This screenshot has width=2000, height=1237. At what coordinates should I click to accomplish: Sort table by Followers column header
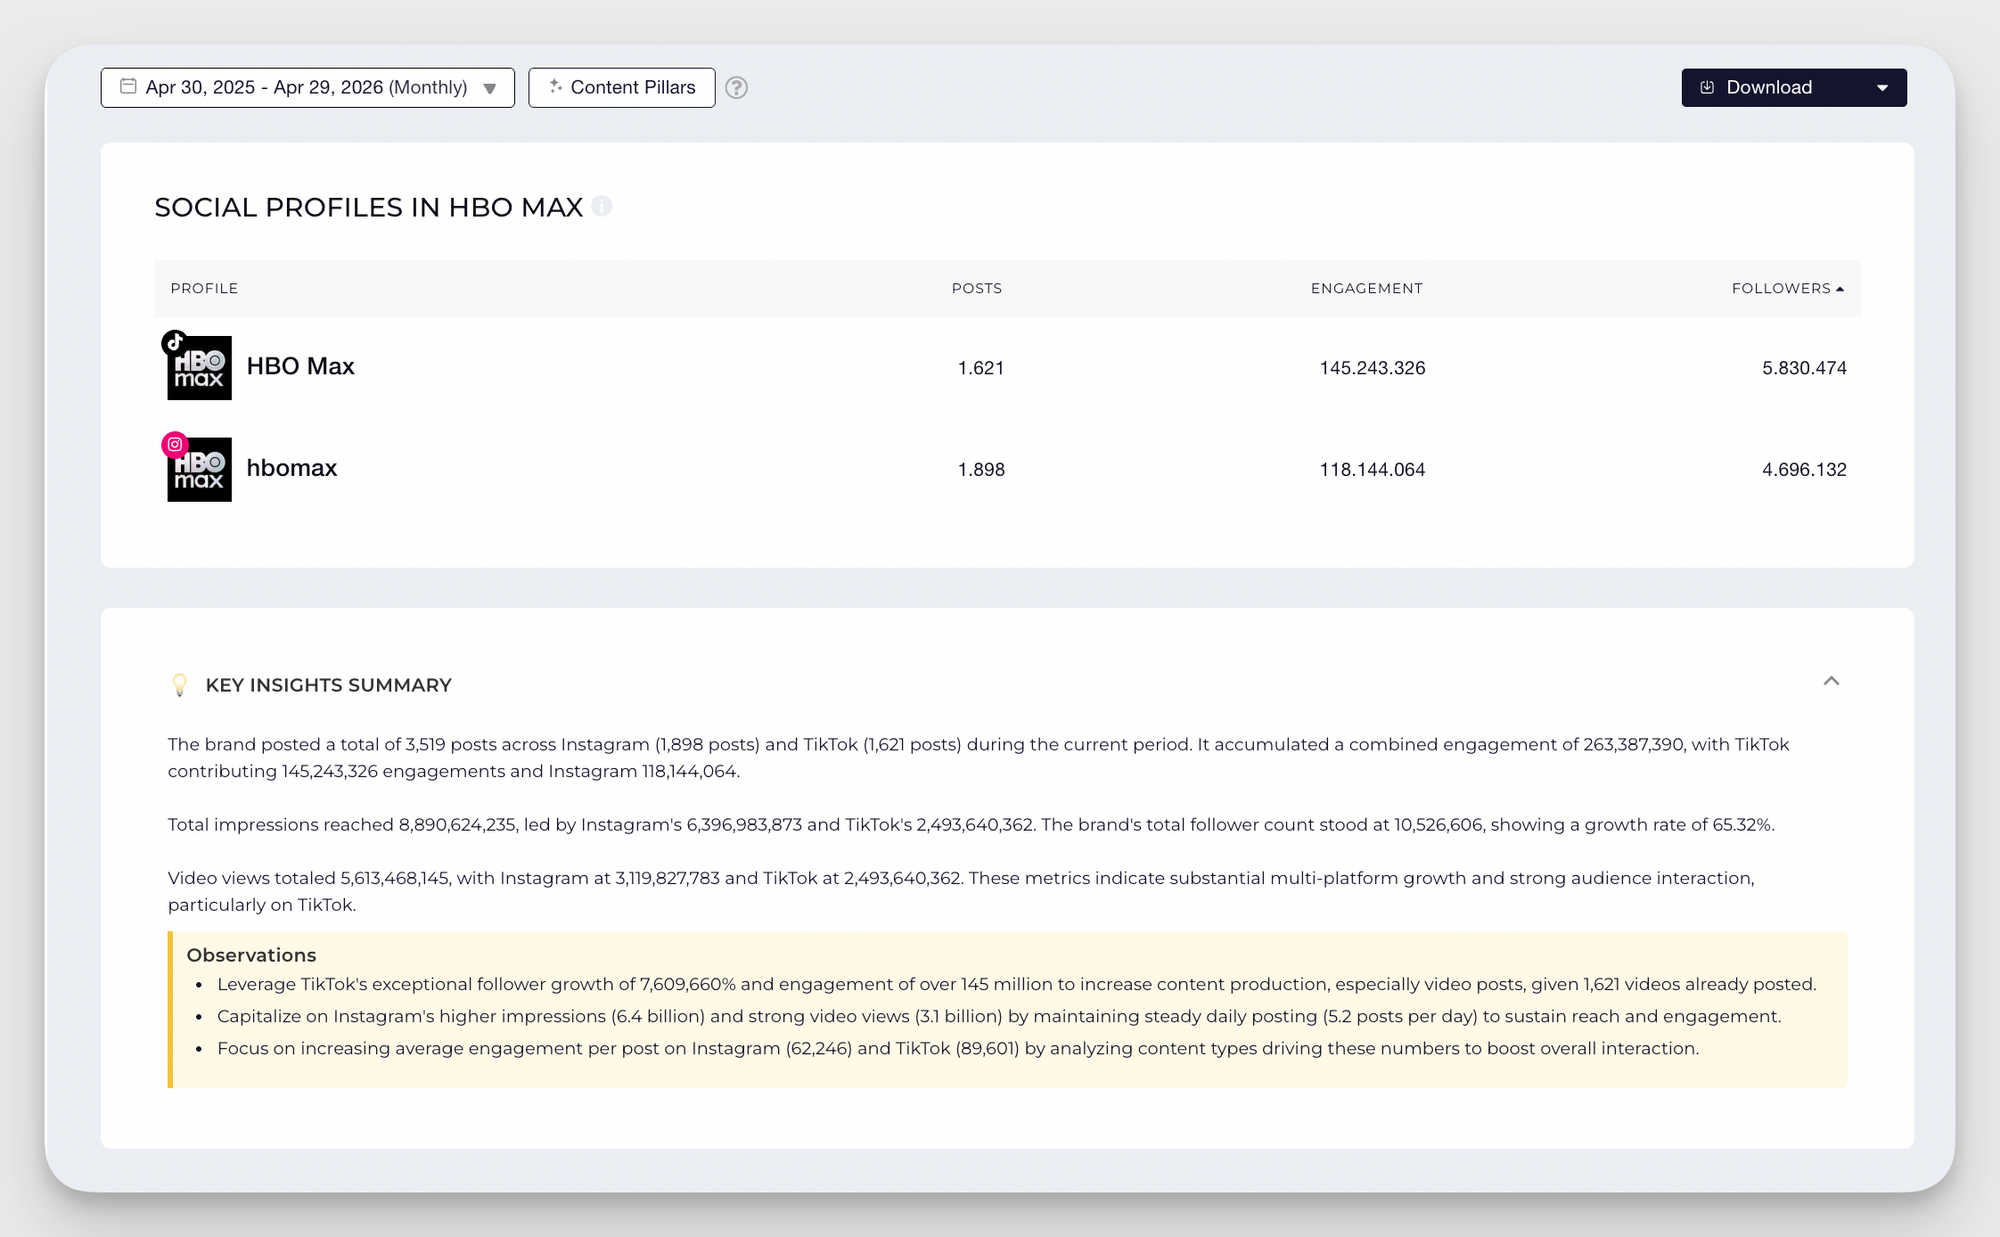[x=1787, y=288]
